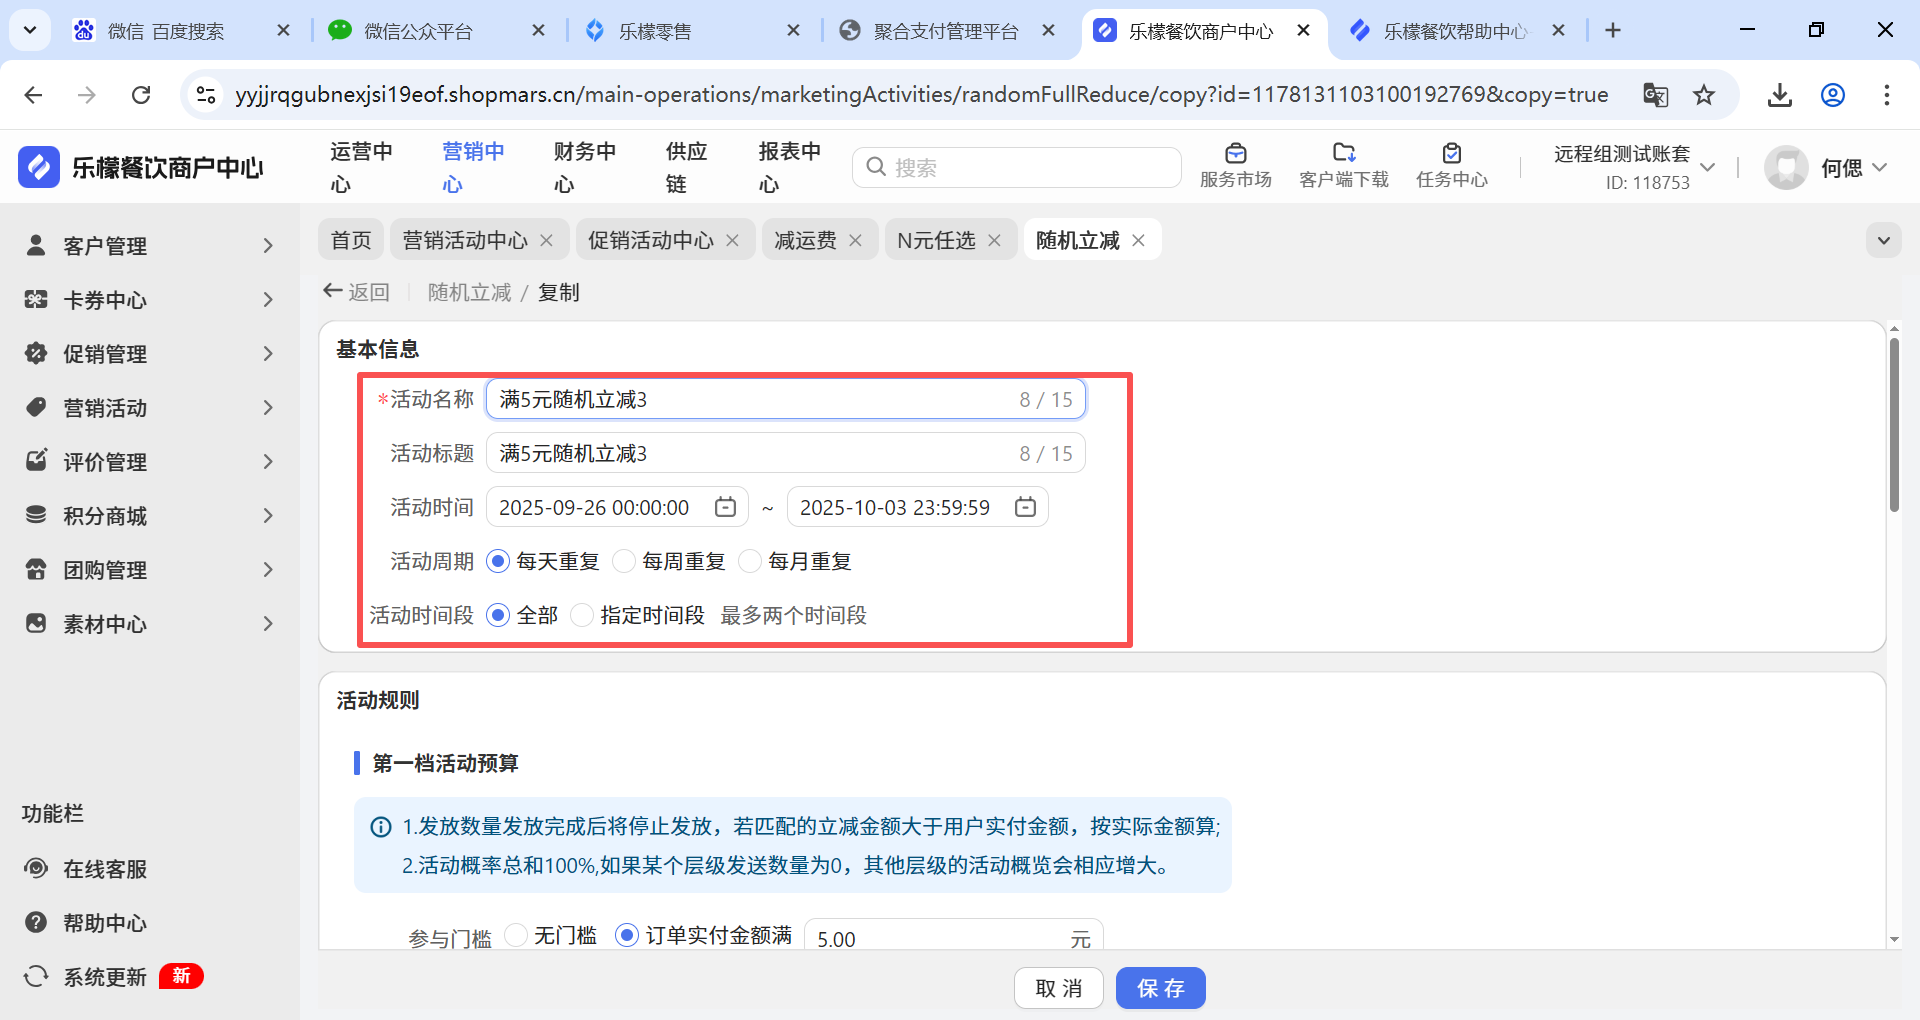Click the 活动名称 input field
The height and width of the screenshot is (1020, 1920).
[x=786, y=399]
